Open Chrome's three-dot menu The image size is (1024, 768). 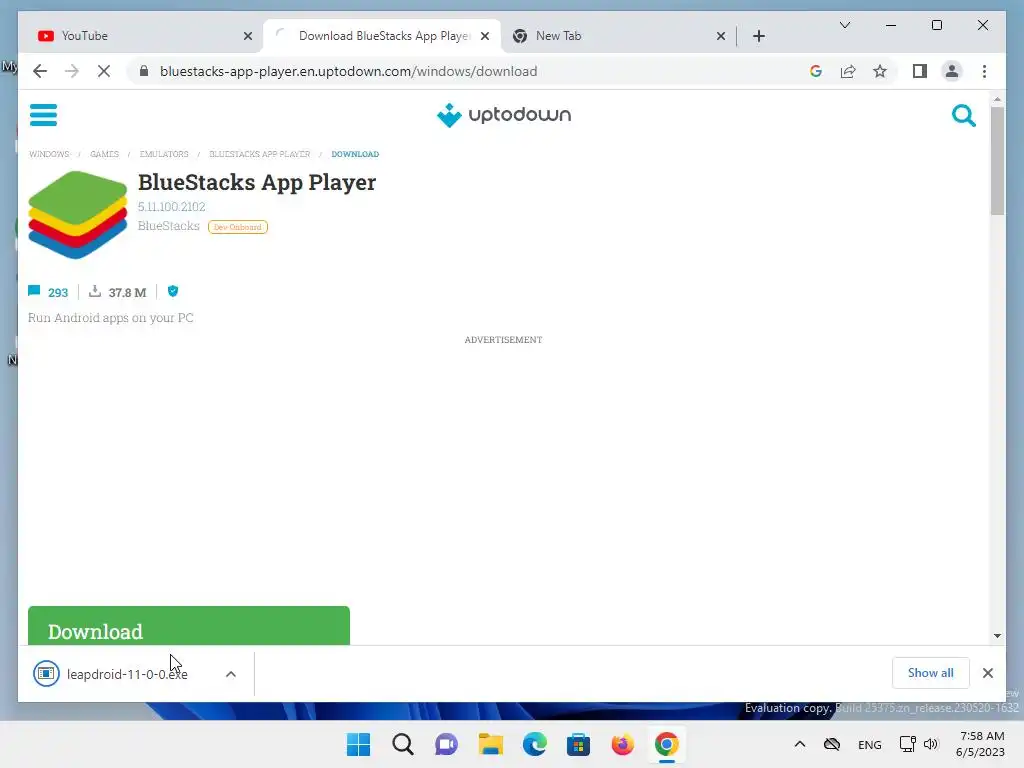pyautogui.click(x=984, y=71)
